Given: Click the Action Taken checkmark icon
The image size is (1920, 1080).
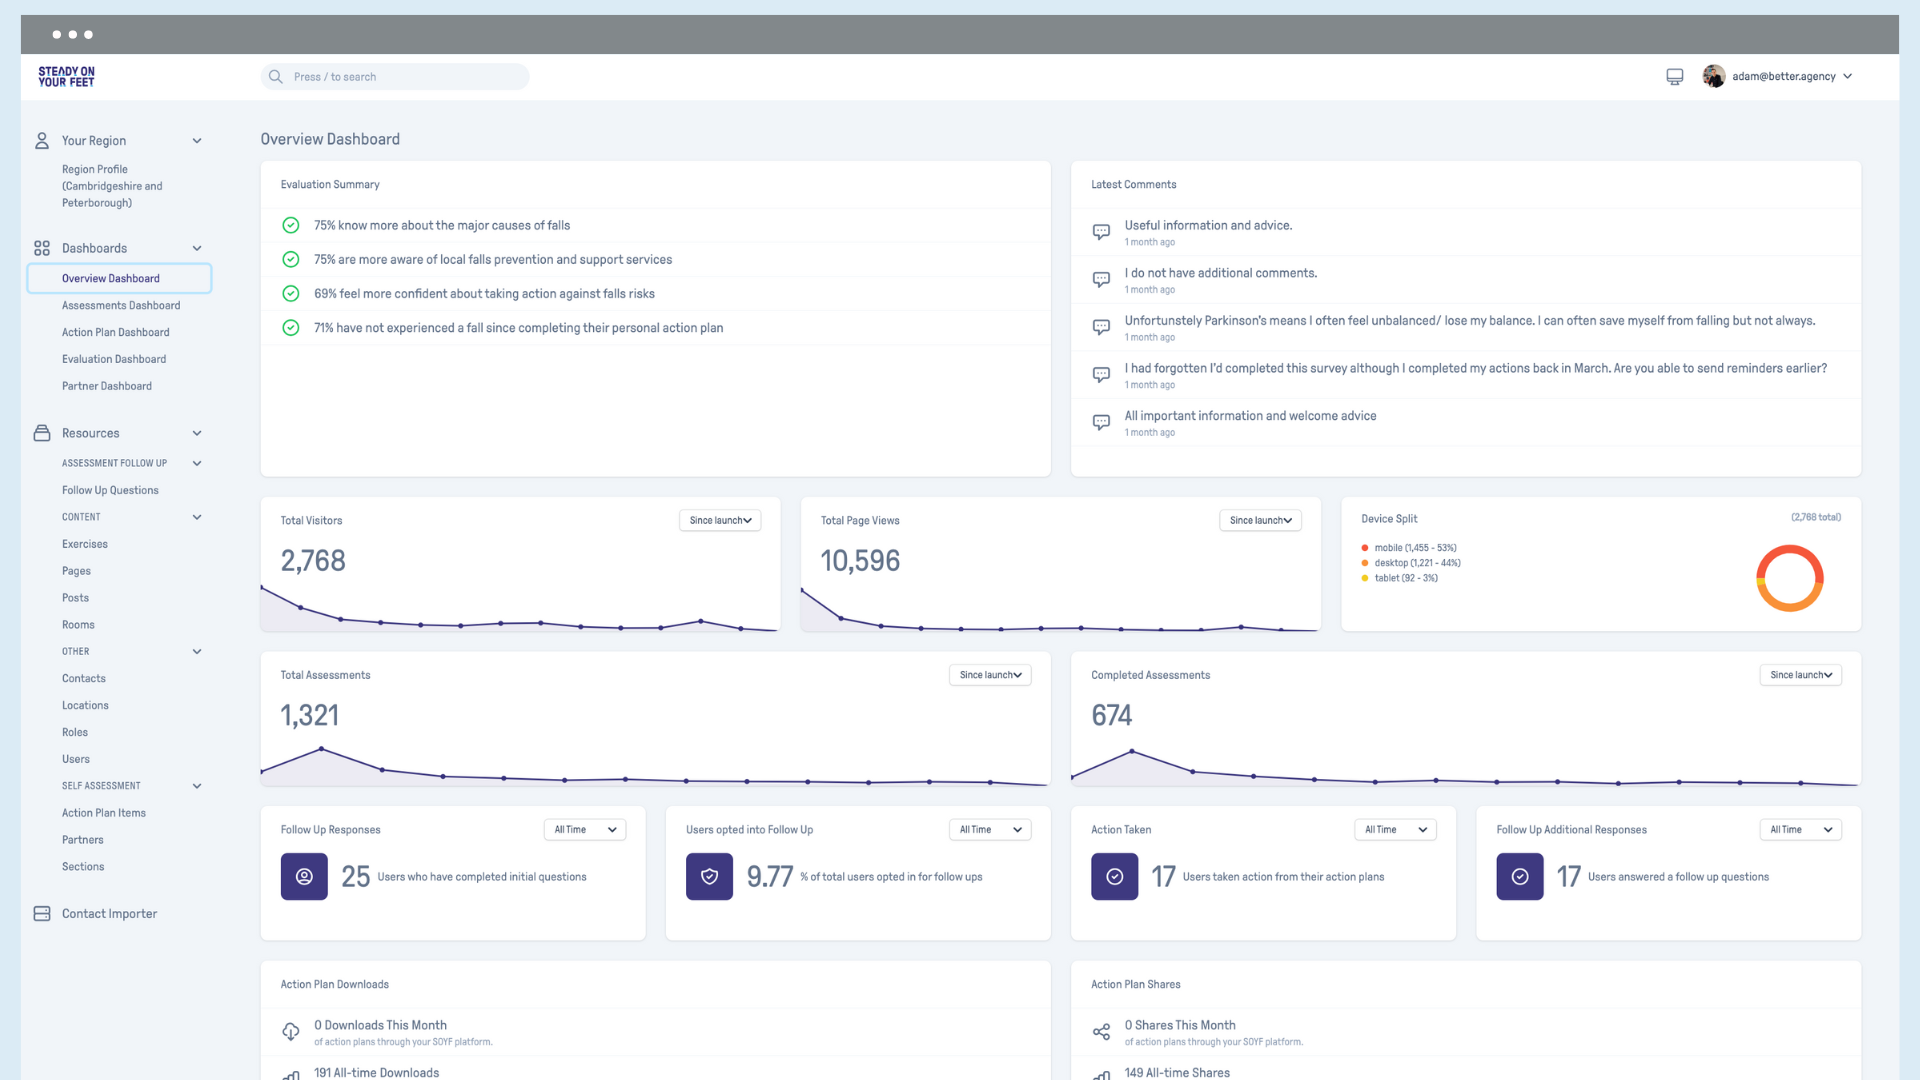Looking at the screenshot, I should pos(1114,877).
